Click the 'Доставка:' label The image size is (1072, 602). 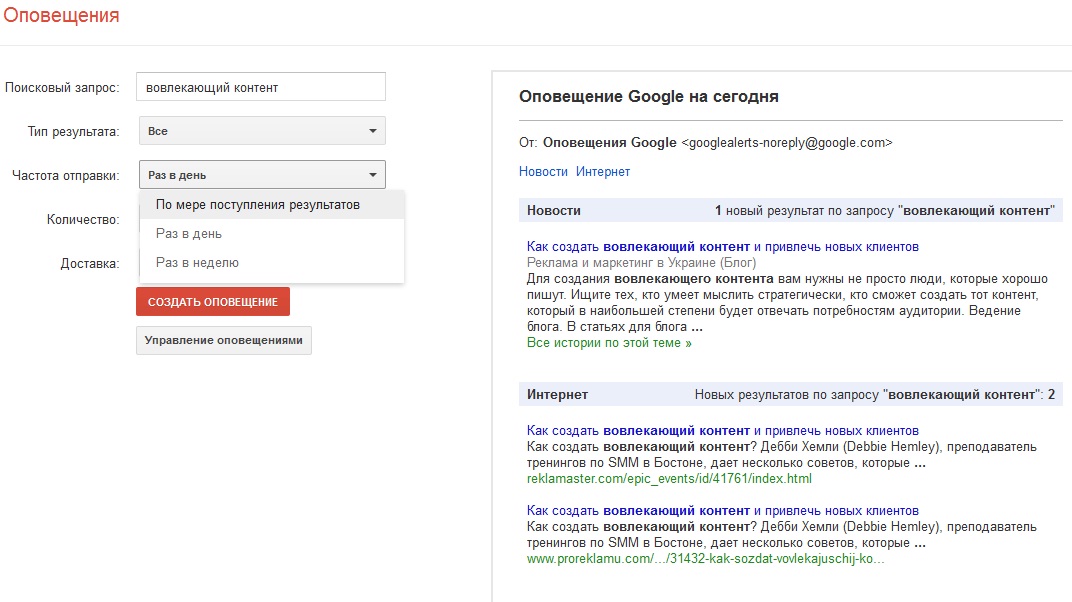tap(90, 264)
